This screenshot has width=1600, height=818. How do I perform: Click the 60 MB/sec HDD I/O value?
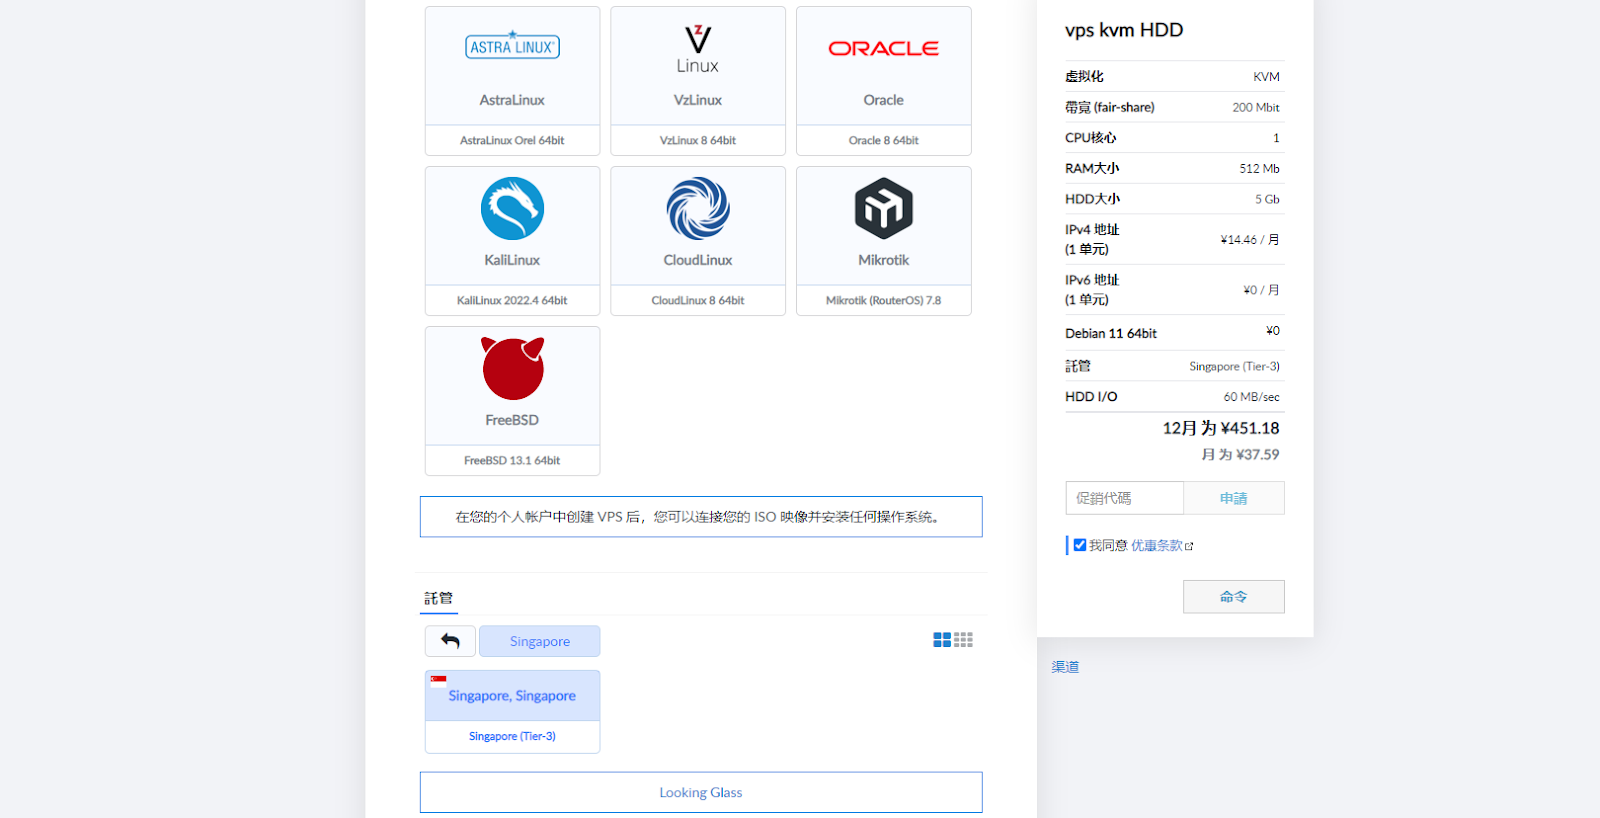[x=1252, y=397]
